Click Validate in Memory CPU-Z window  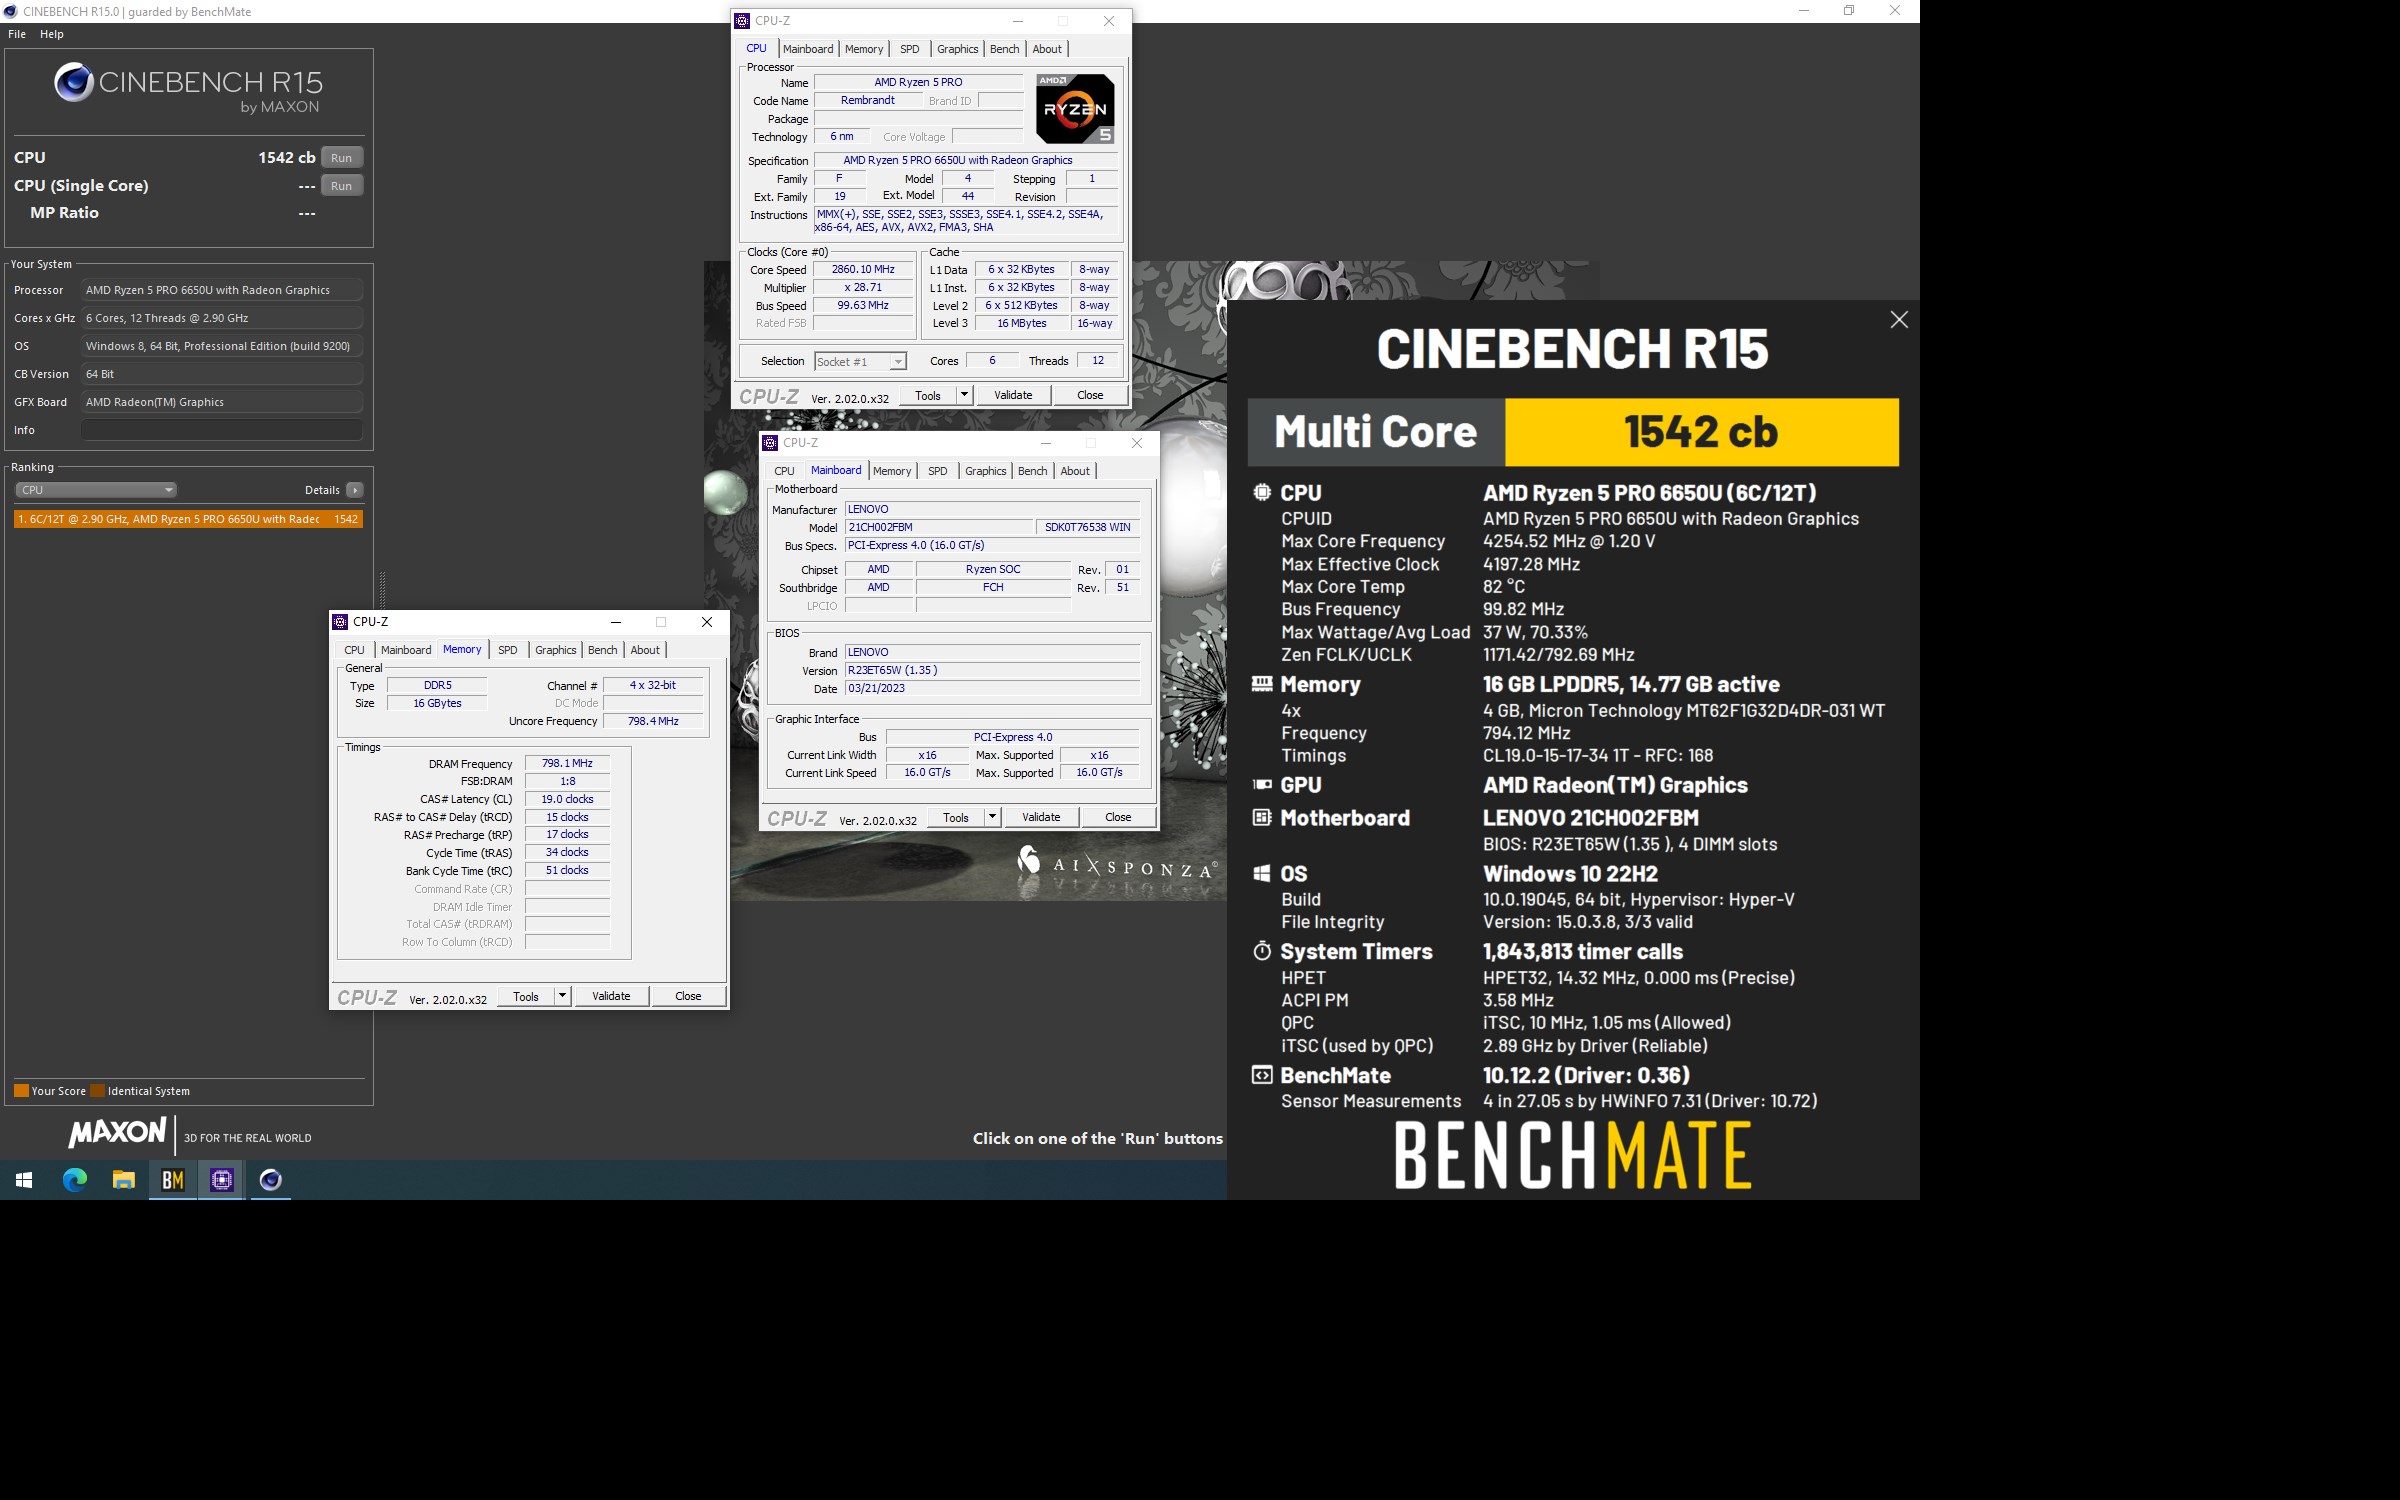tap(611, 997)
